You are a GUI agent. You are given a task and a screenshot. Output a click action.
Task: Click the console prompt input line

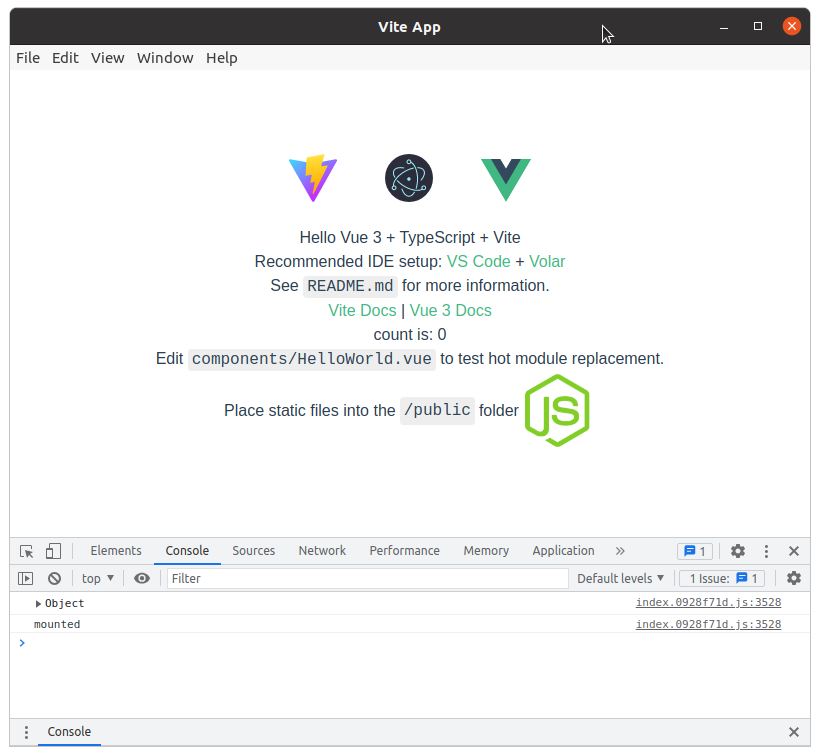click(x=410, y=643)
